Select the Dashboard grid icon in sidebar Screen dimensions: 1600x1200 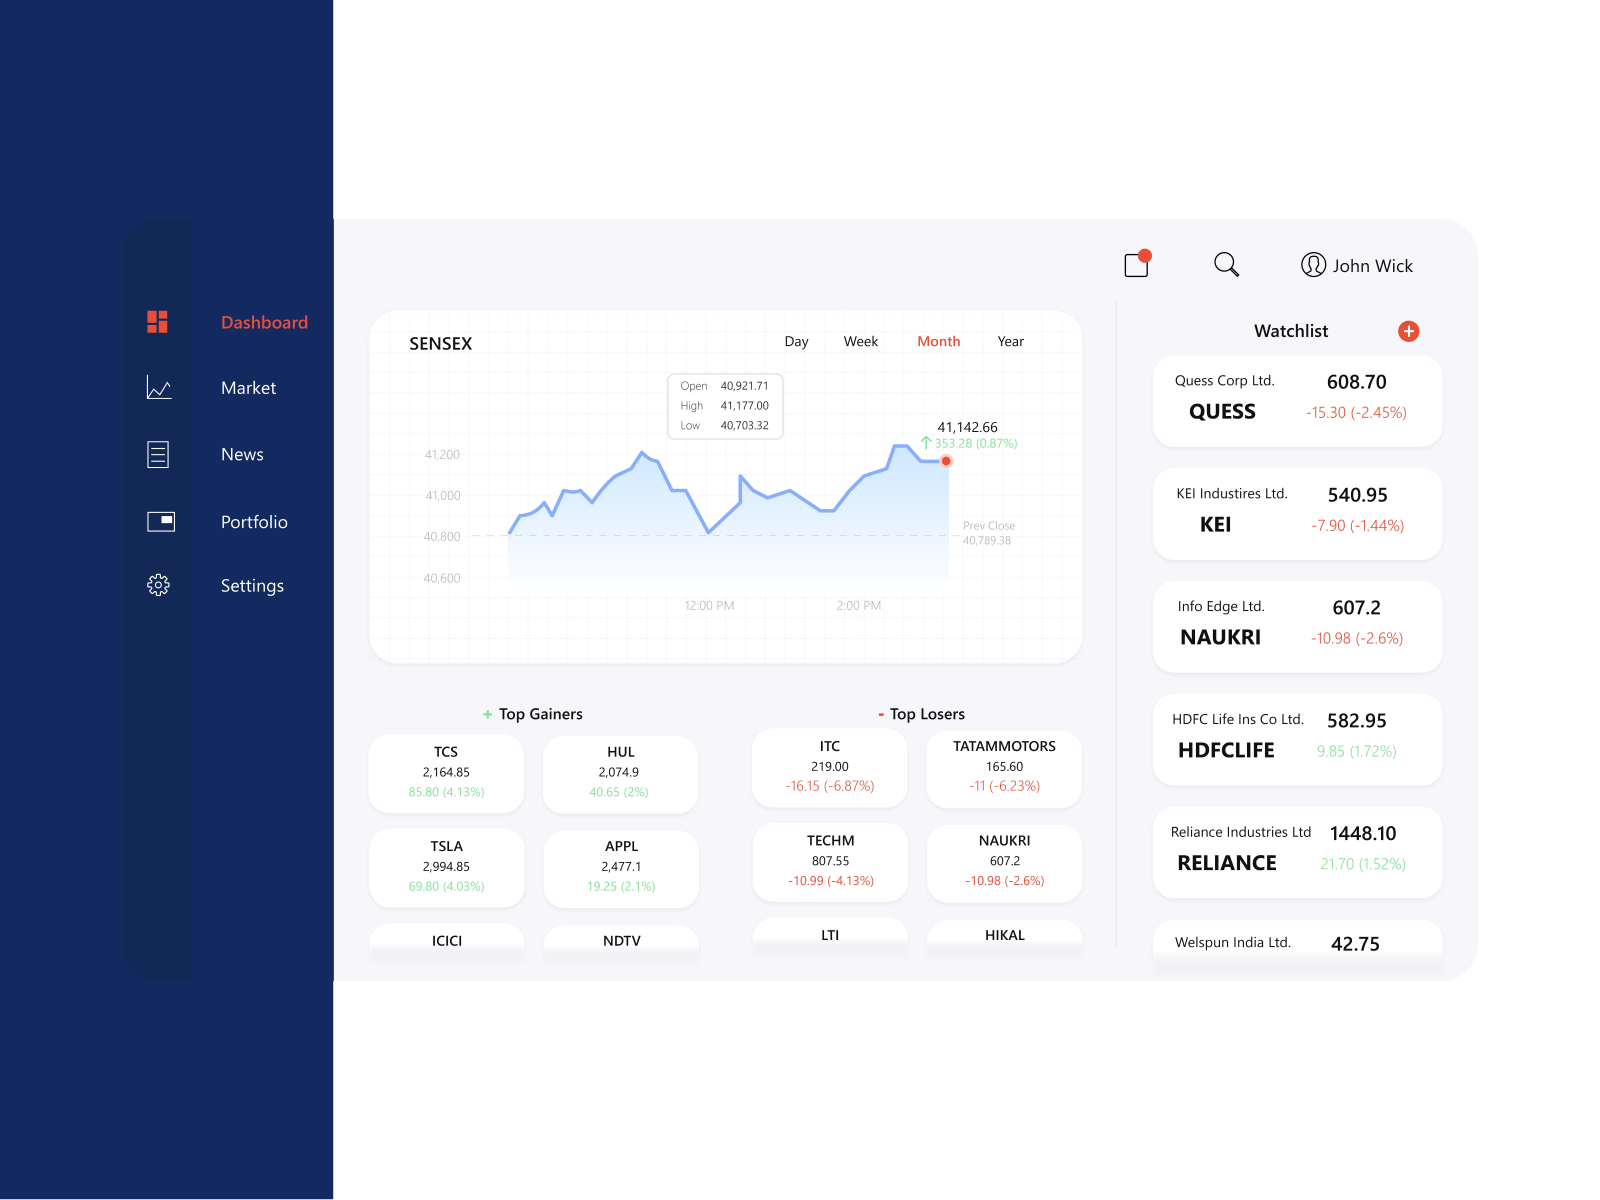[x=157, y=321]
